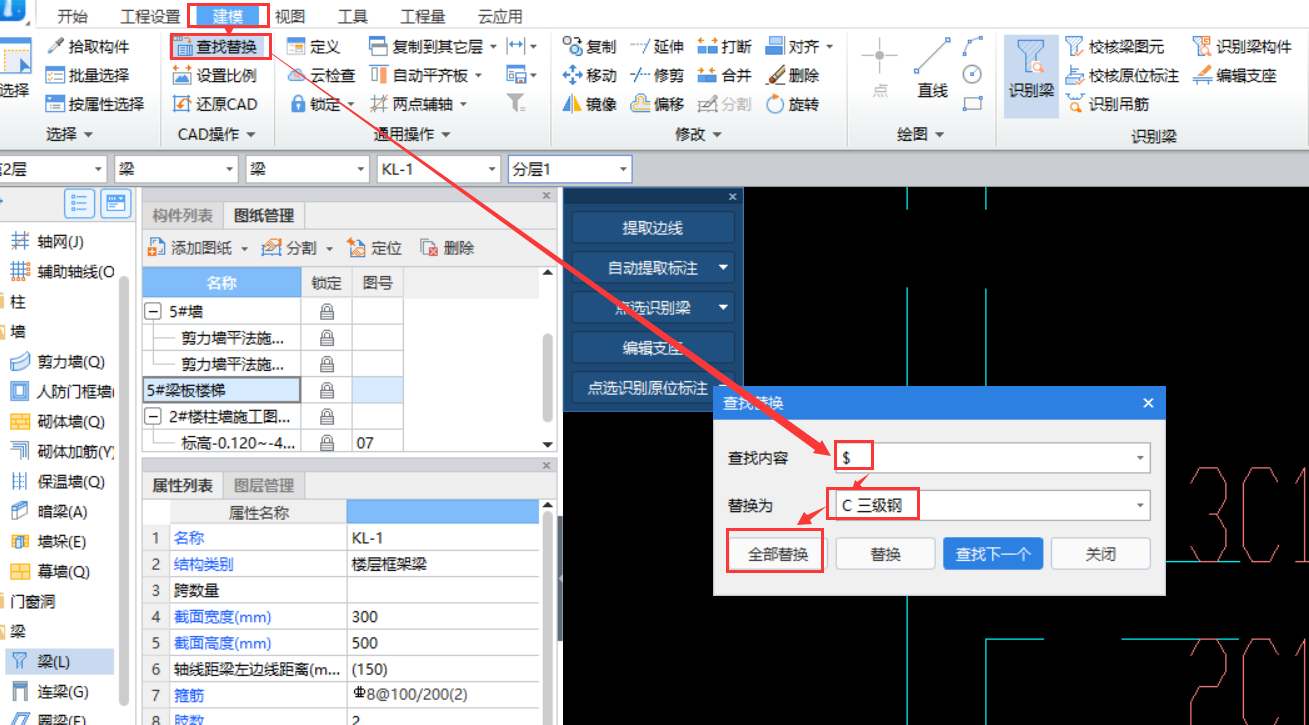Open the 查找内容 dropdown arrow

(x=1140, y=458)
